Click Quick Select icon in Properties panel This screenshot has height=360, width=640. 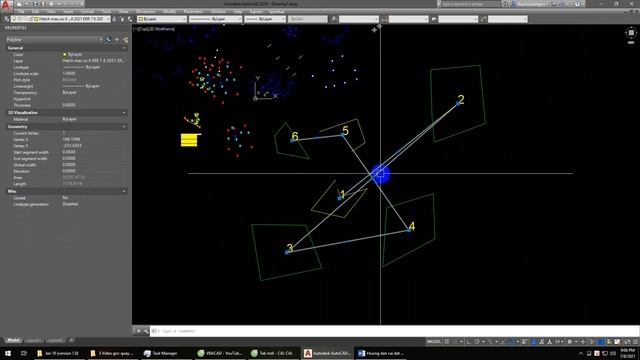click(125, 40)
